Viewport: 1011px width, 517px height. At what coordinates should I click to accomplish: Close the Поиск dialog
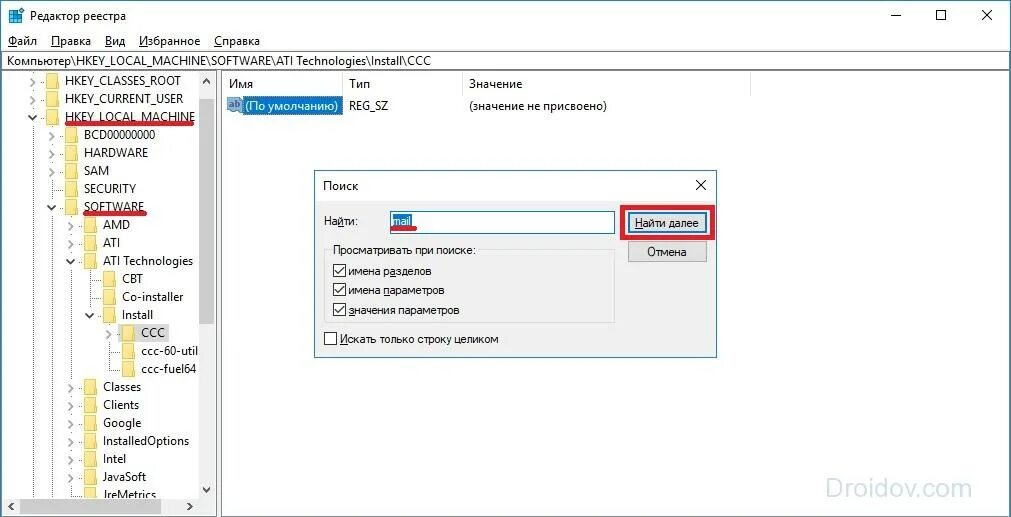[x=701, y=186]
